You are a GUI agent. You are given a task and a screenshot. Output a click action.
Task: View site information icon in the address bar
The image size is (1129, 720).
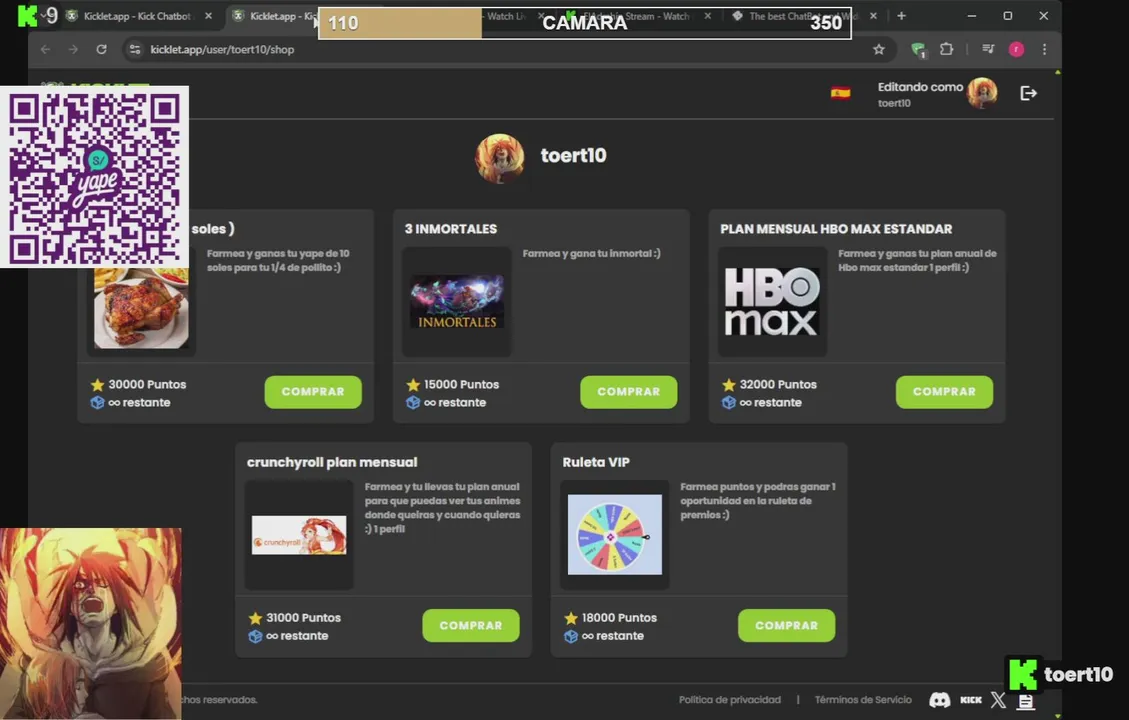[x=135, y=50]
